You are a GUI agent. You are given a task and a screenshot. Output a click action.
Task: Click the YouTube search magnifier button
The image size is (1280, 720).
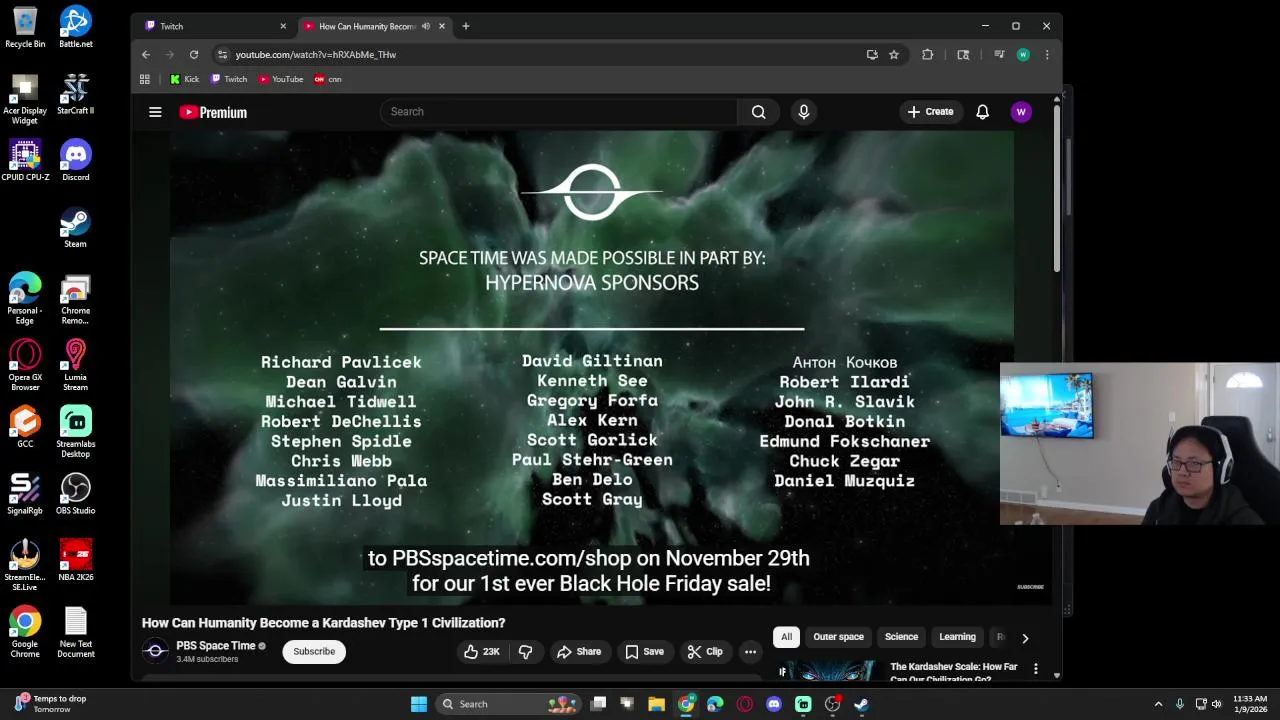759,112
